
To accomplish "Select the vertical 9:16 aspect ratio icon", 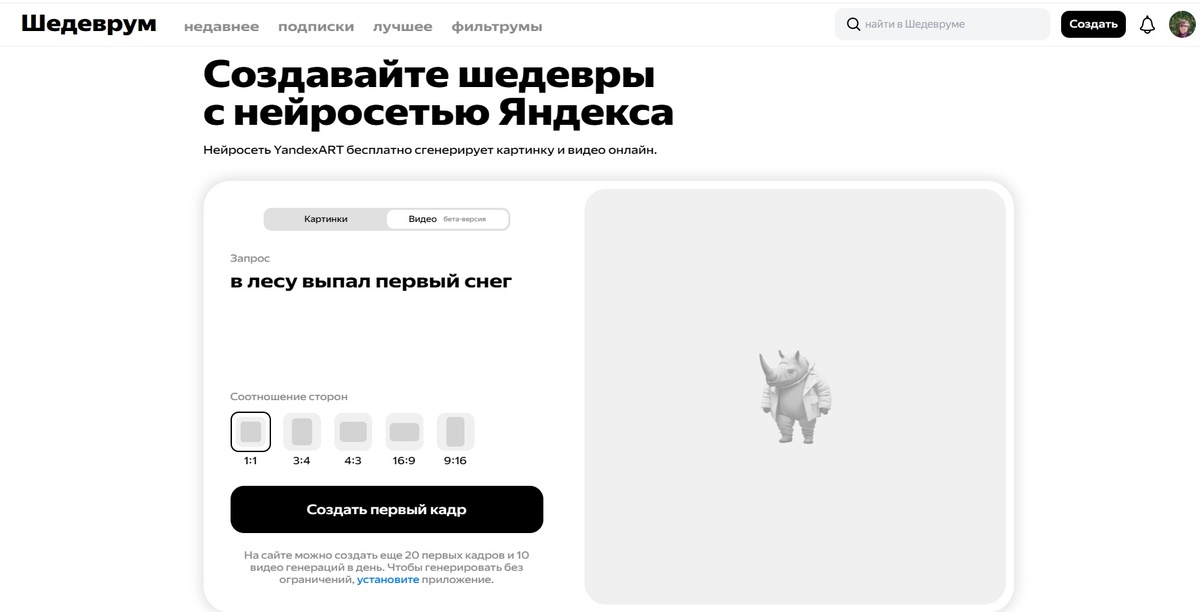I will (456, 431).
